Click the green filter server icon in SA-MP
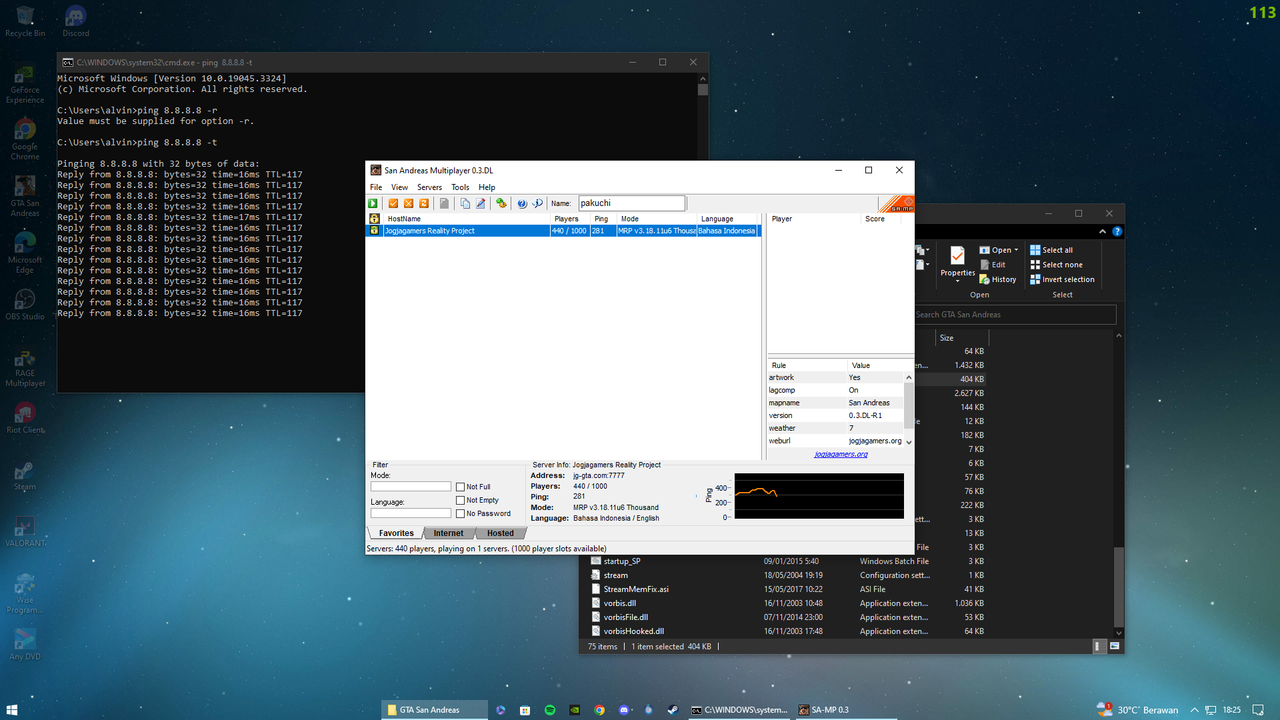The width and height of the screenshot is (1280, 720). [x=501, y=203]
